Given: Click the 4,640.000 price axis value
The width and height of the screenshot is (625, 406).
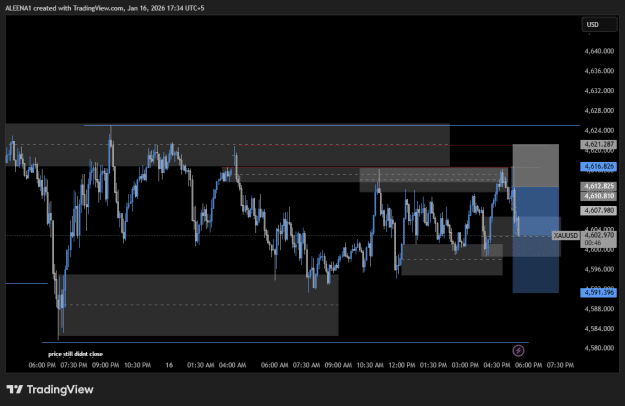Looking at the screenshot, I should (x=599, y=51).
